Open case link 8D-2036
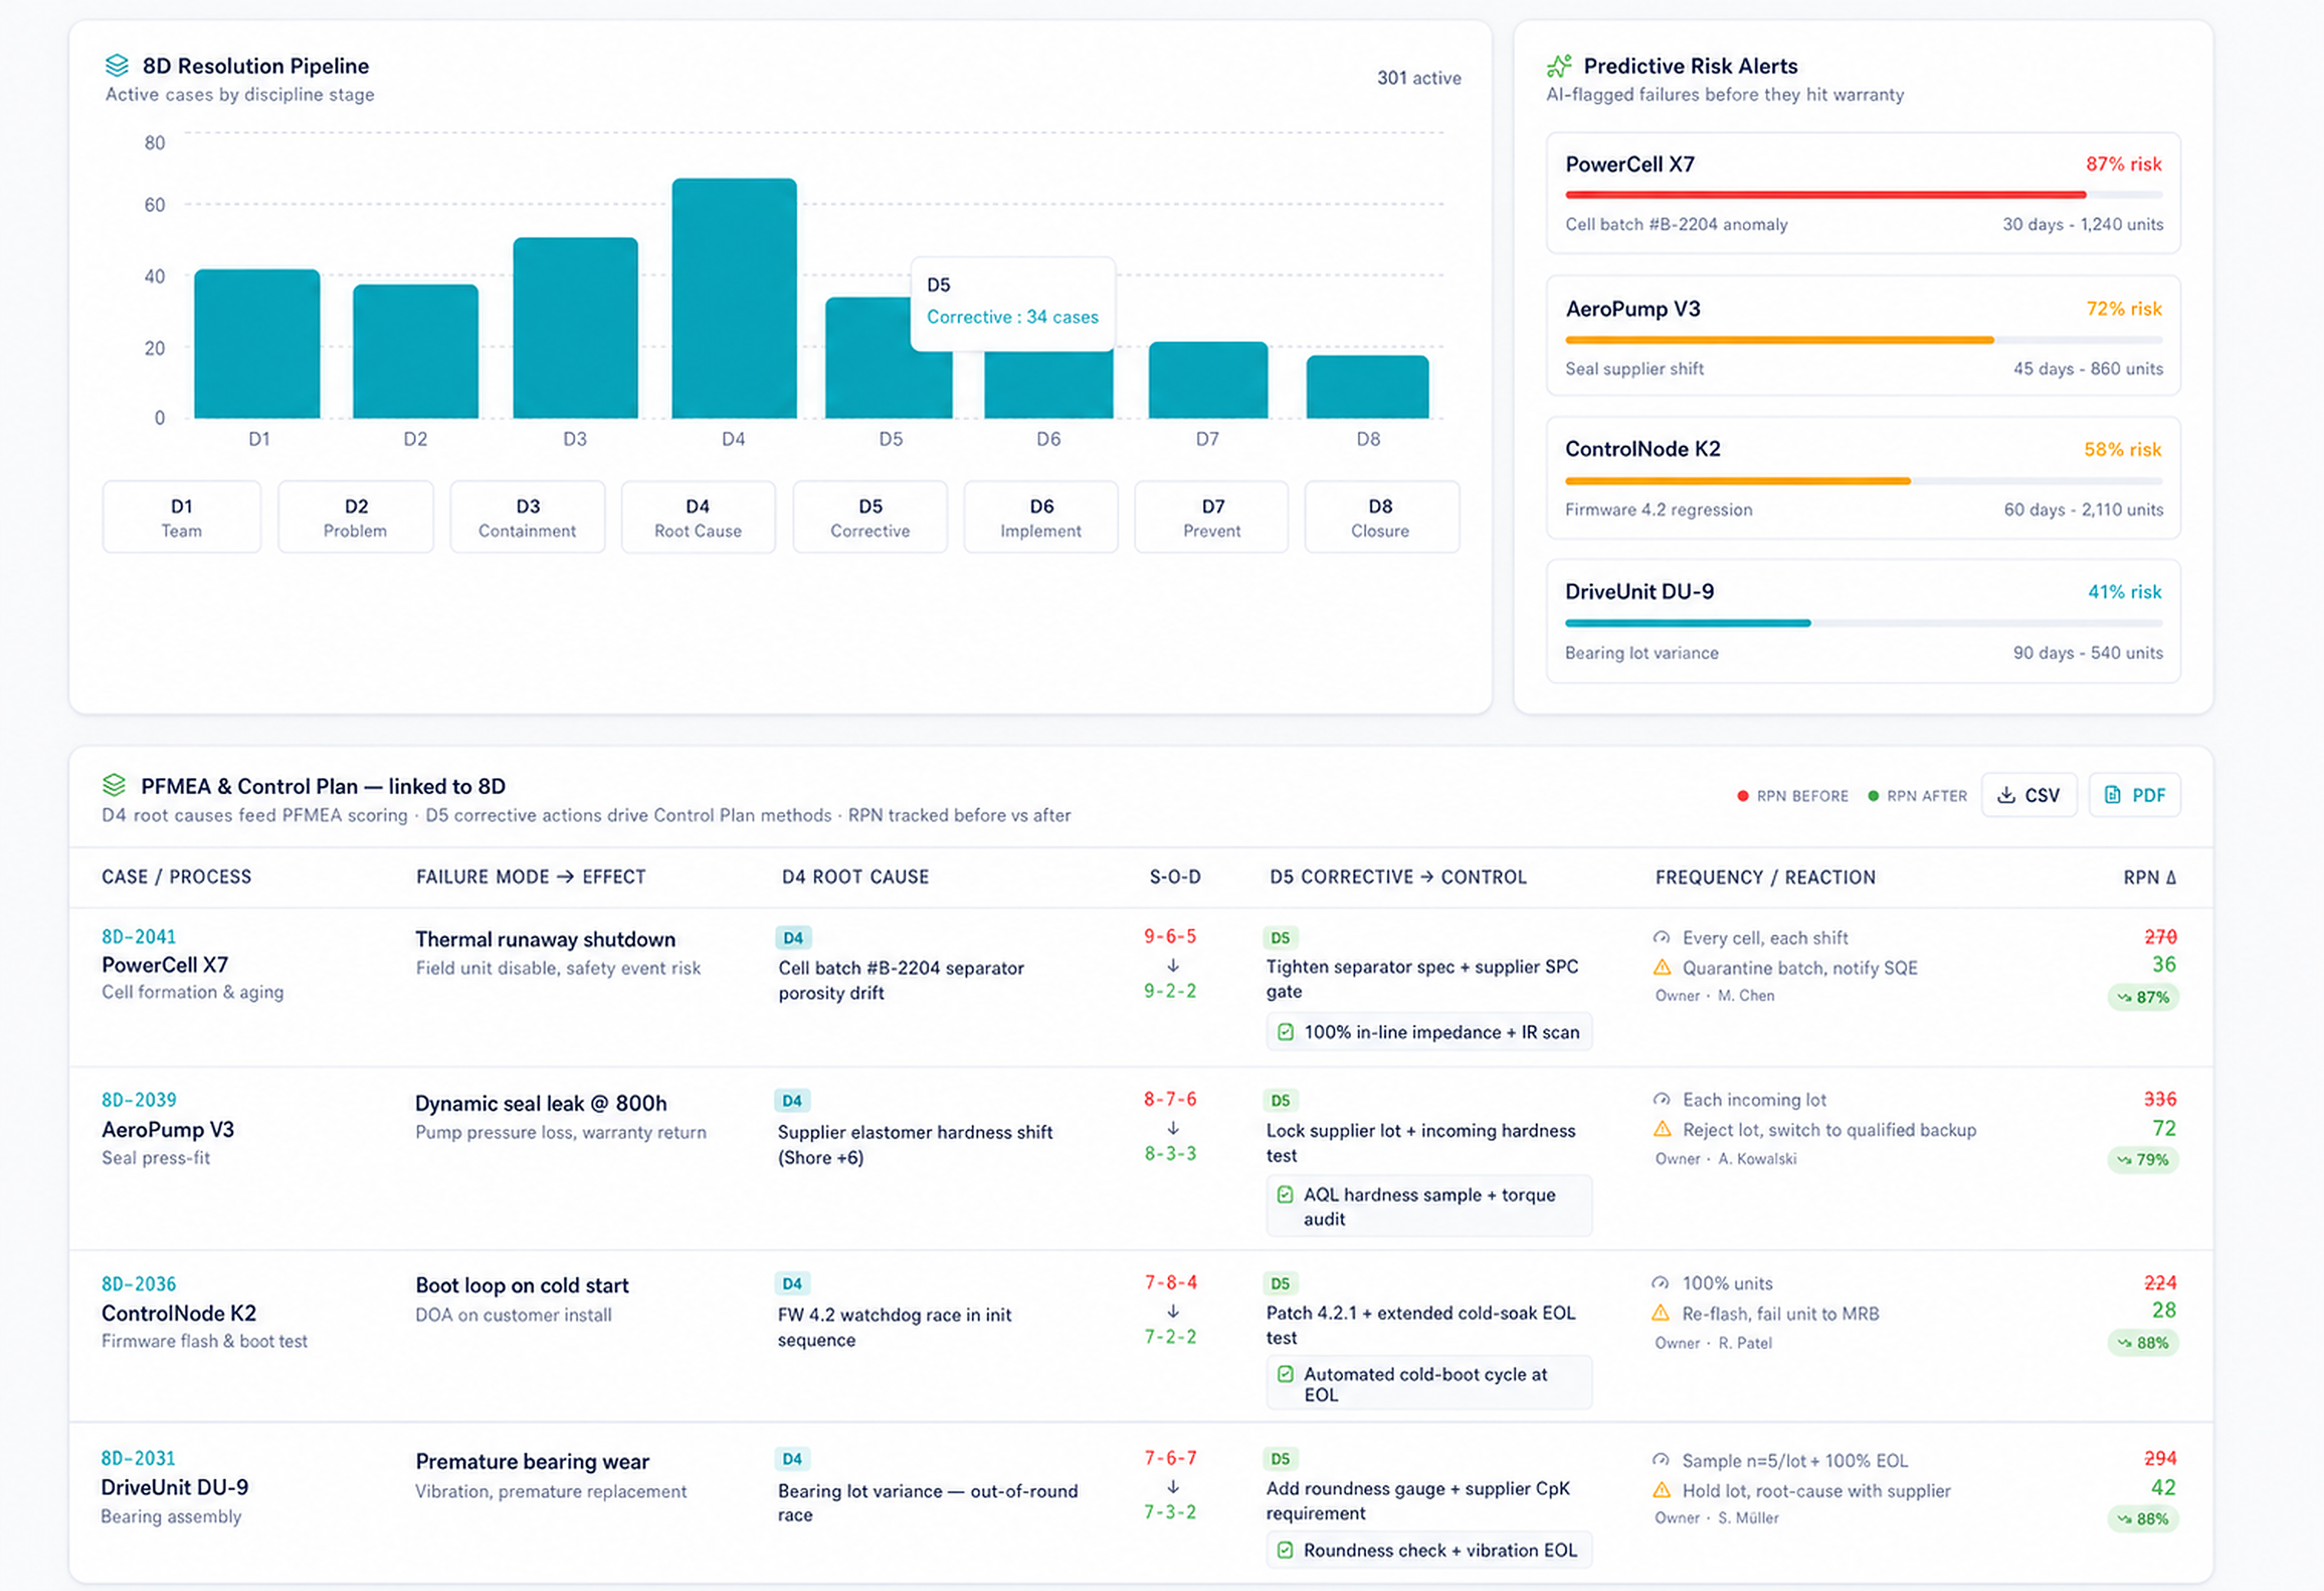Image resolution: width=2324 pixels, height=1591 pixels. 139,1284
